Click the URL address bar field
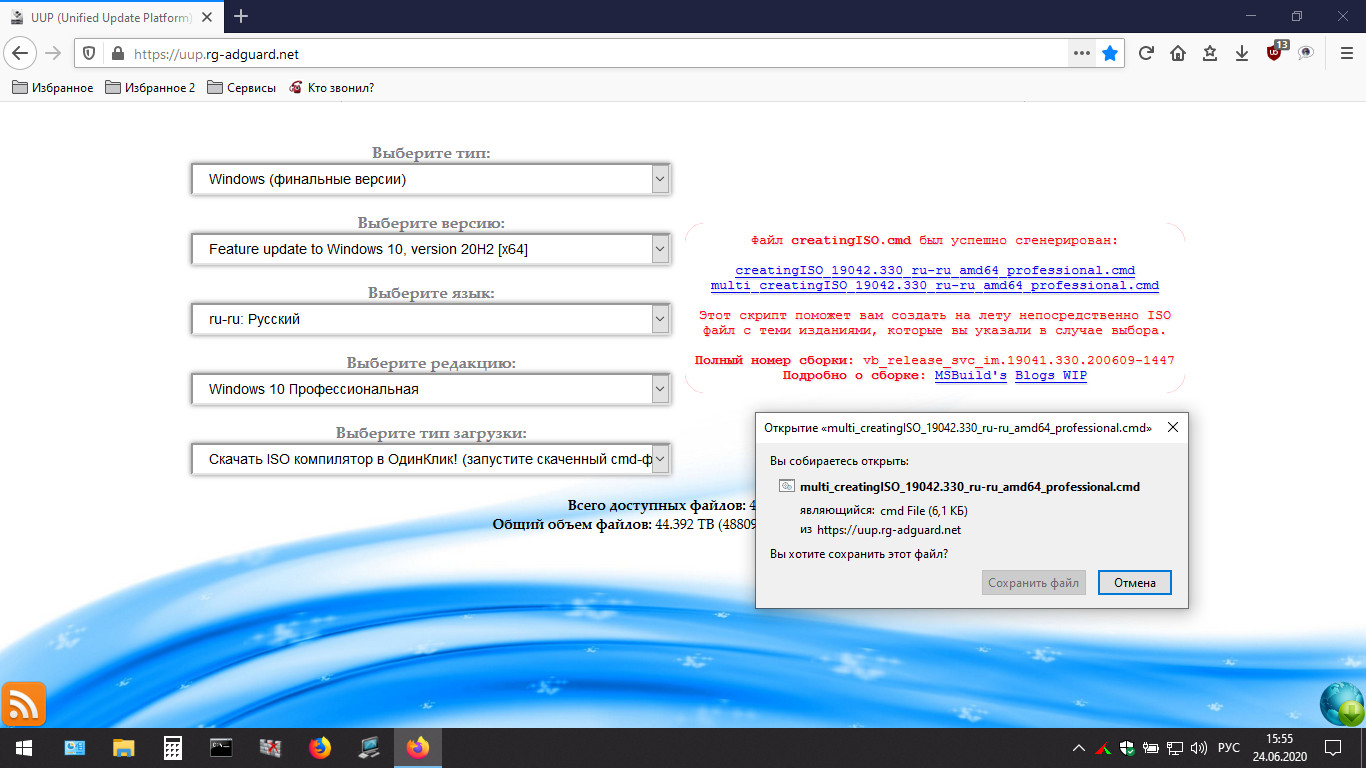The height and width of the screenshot is (768, 1366). pos(590,54)
